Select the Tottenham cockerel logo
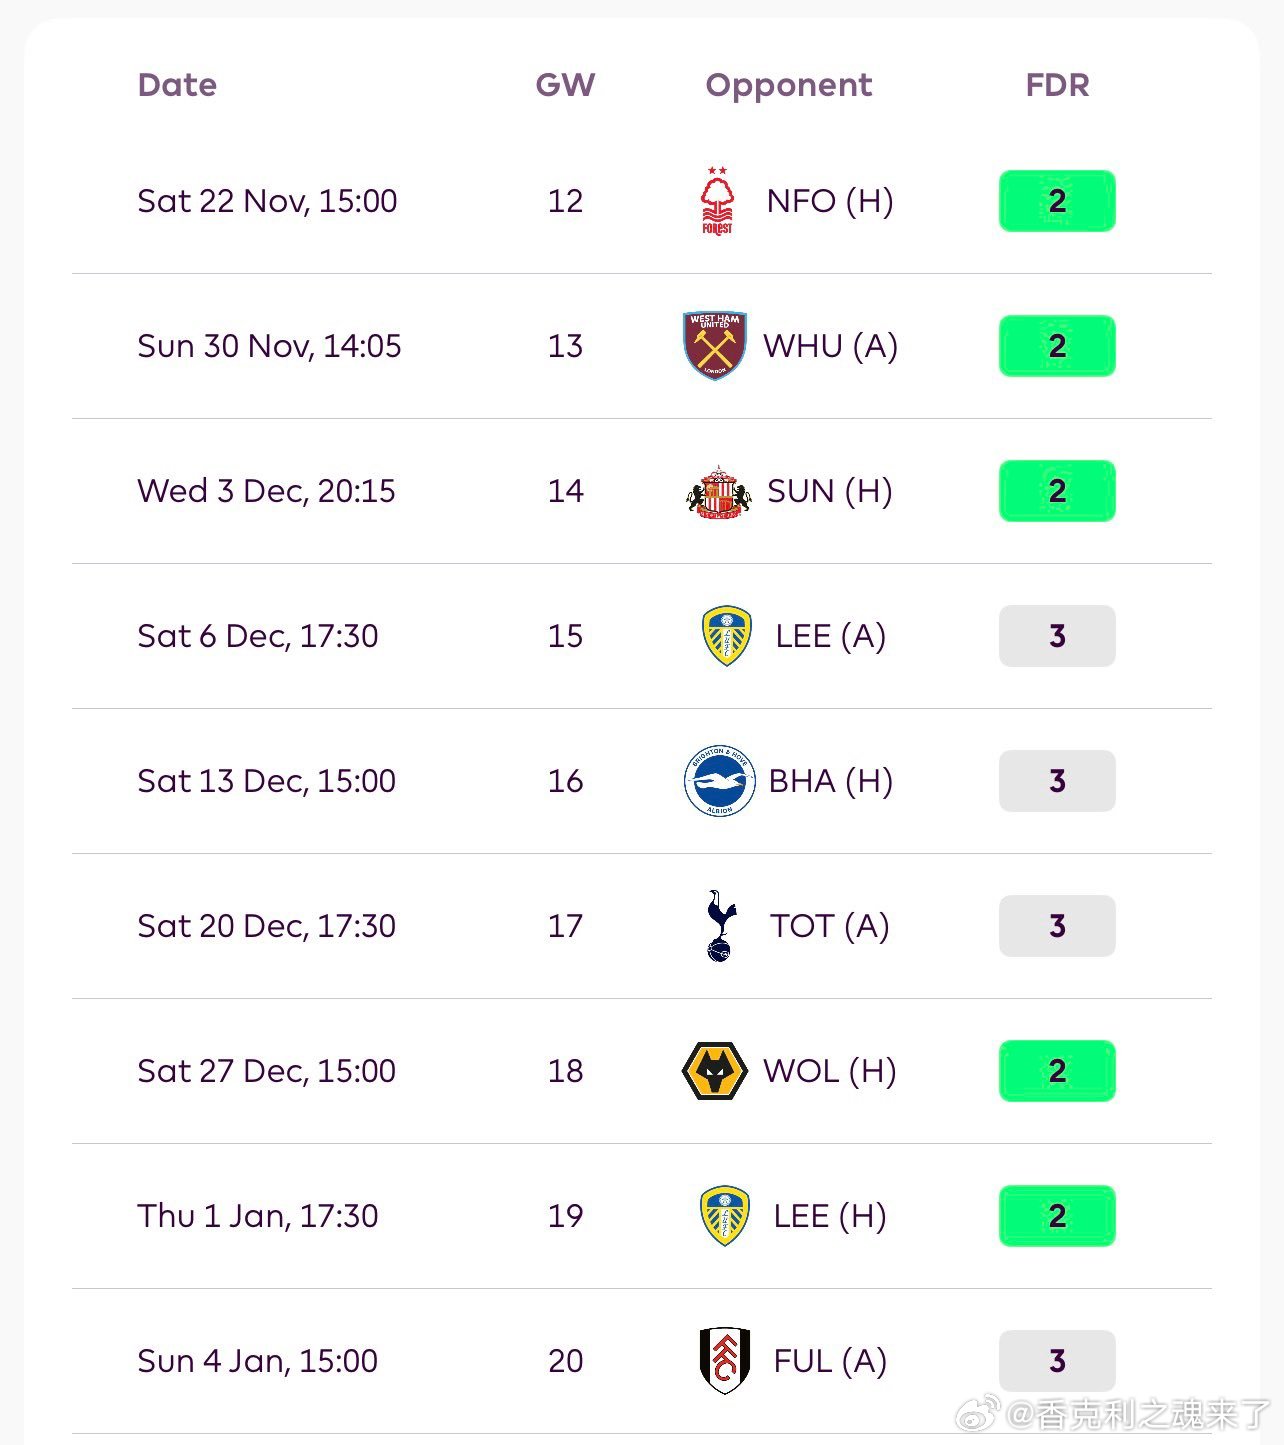The height and width of the screenshot is (1445, 1284). pos(720,926)
